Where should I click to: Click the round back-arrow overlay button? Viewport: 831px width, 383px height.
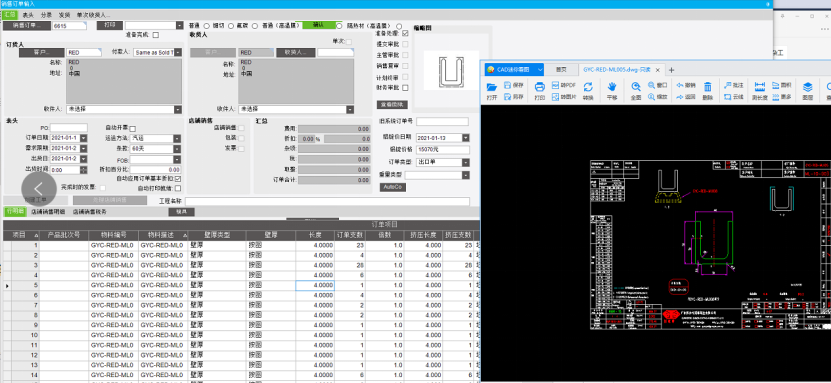(39, 188)
